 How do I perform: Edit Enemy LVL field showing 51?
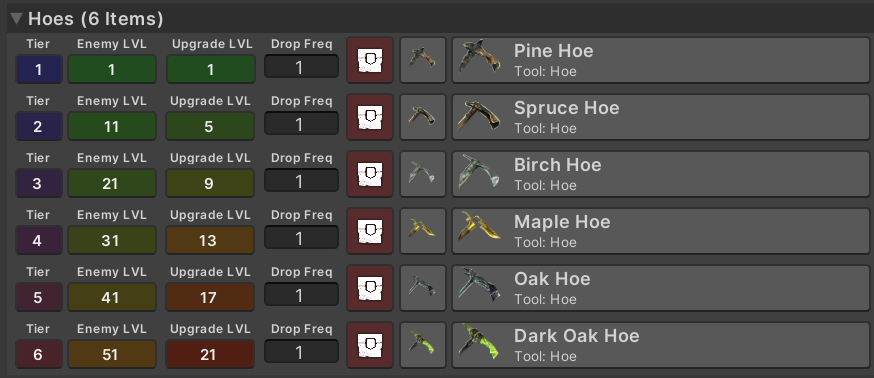pyautogui.click(x=111, y=354)
